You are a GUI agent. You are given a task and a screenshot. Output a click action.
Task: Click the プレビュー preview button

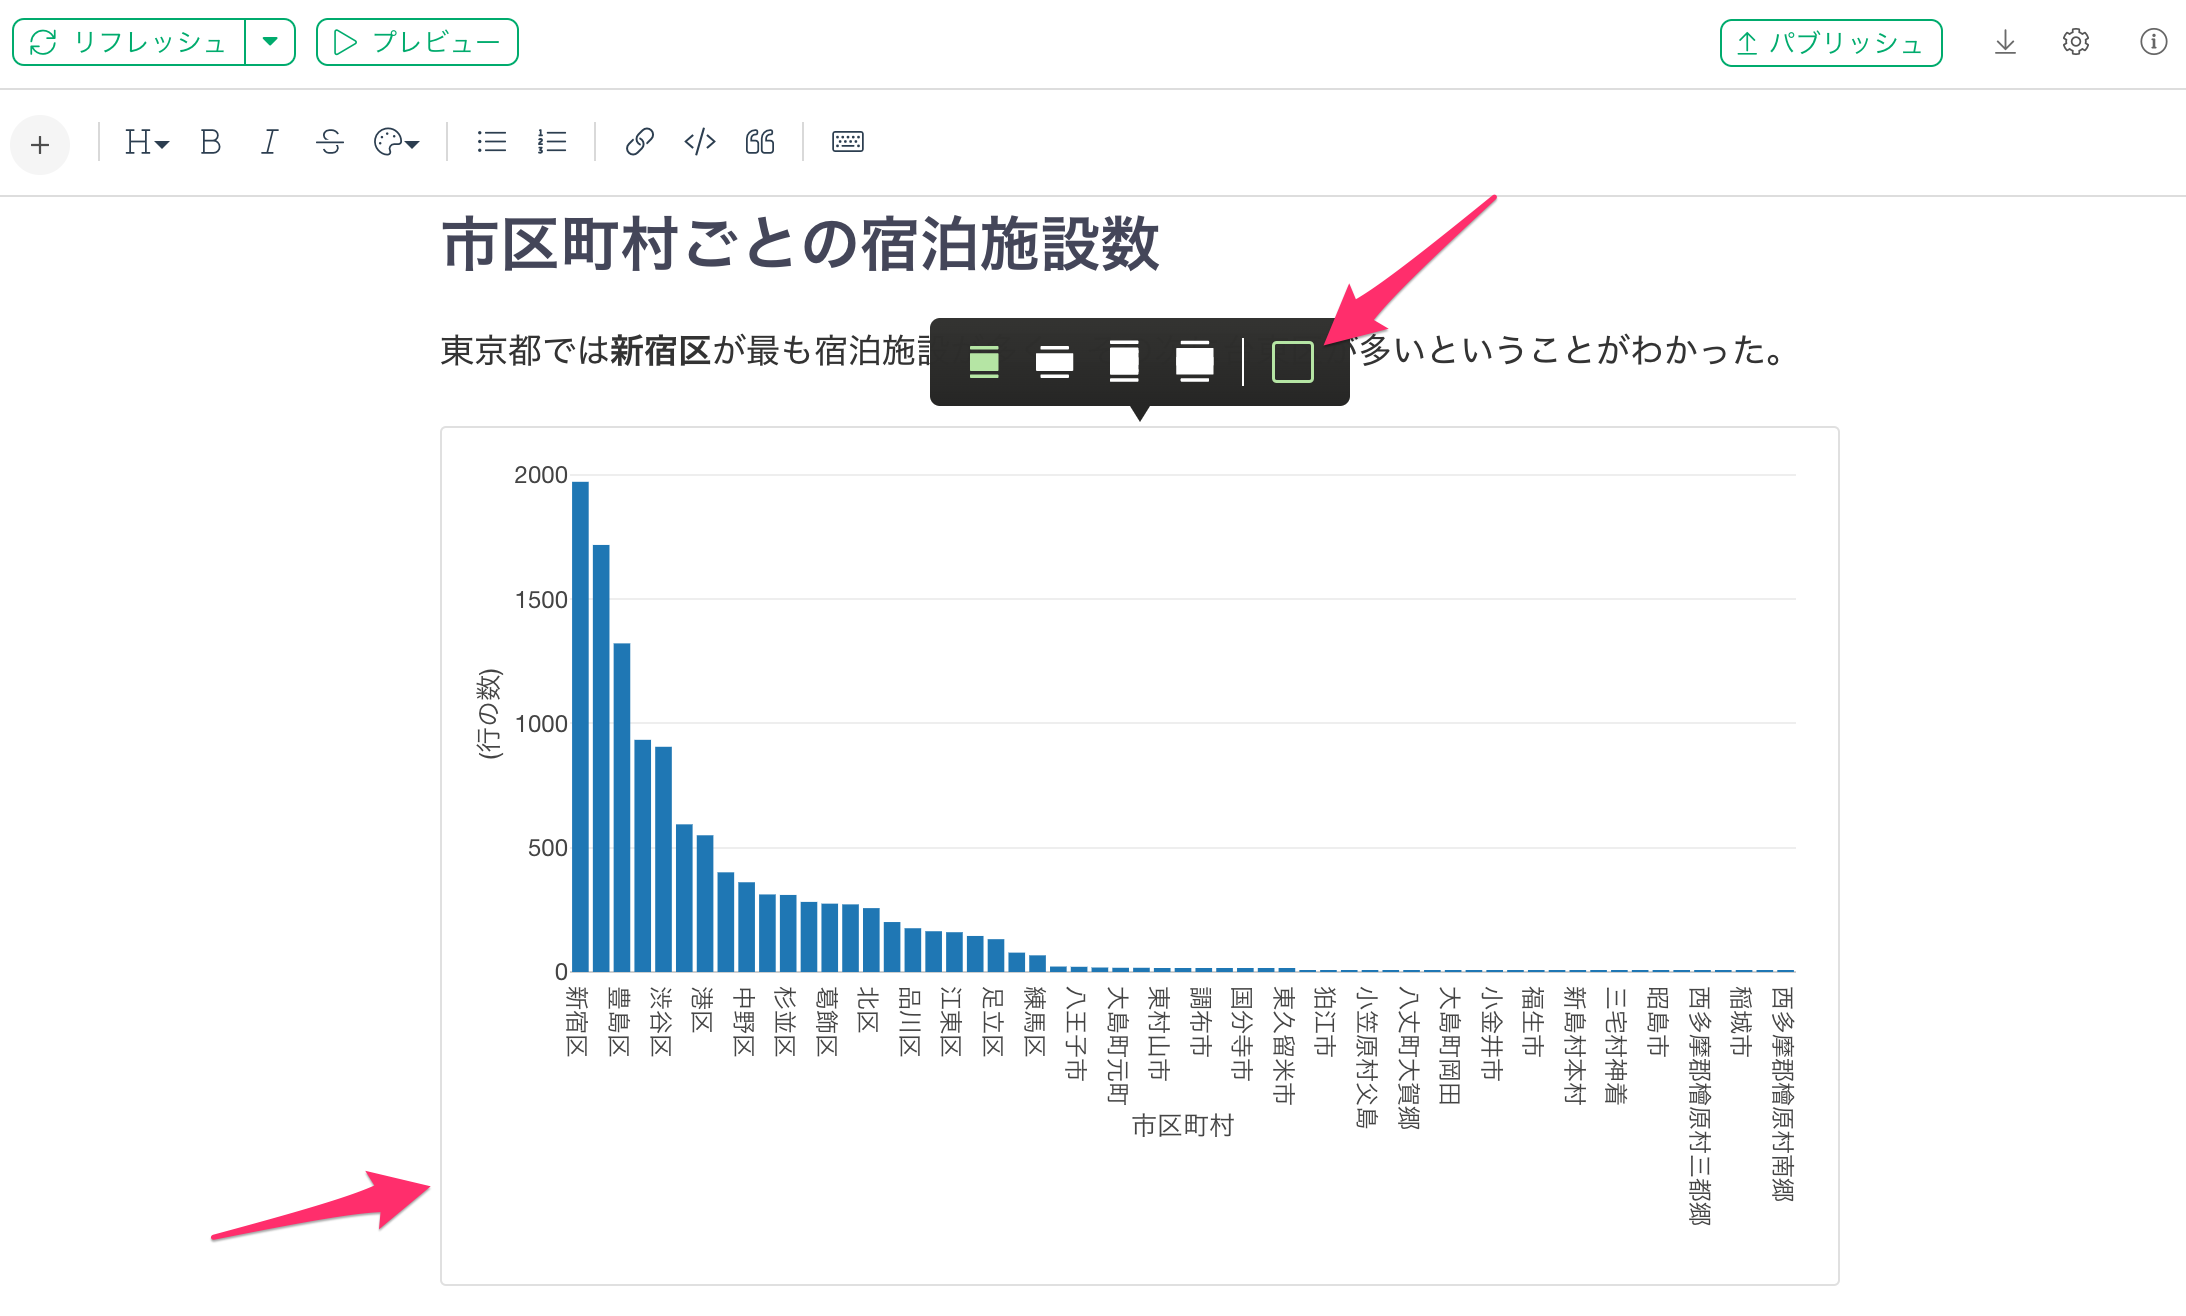tap(417, 42)
